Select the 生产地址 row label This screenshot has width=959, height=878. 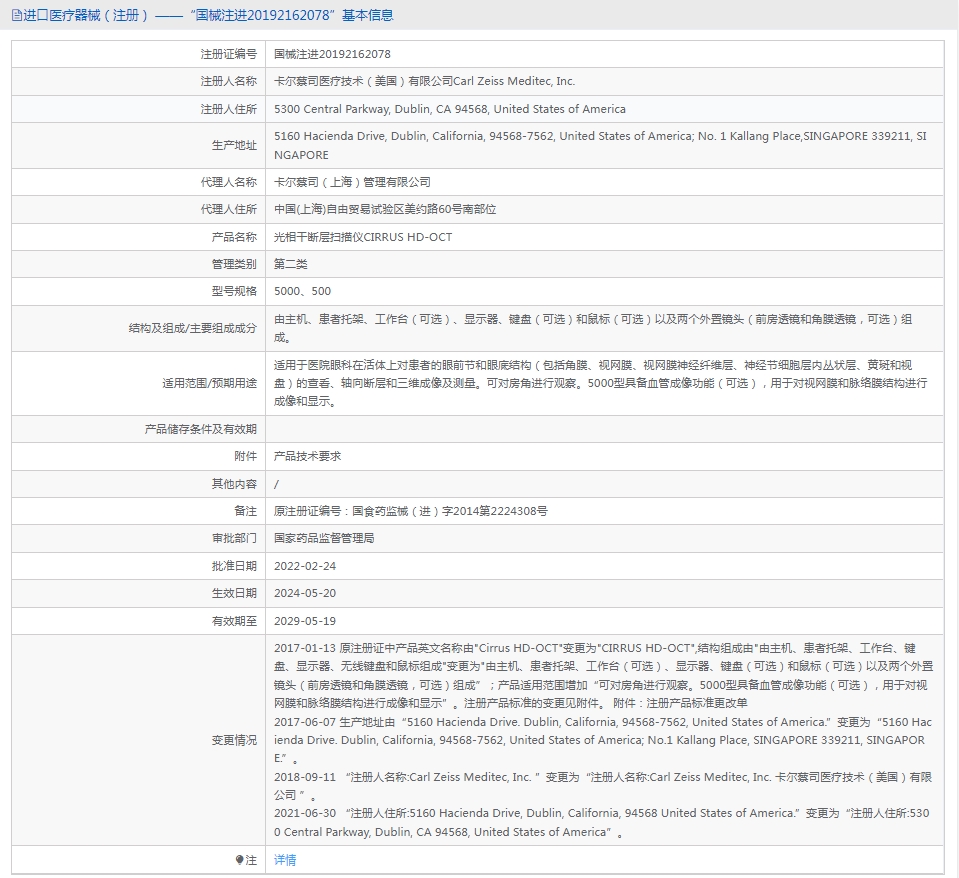tap(234, 146)
